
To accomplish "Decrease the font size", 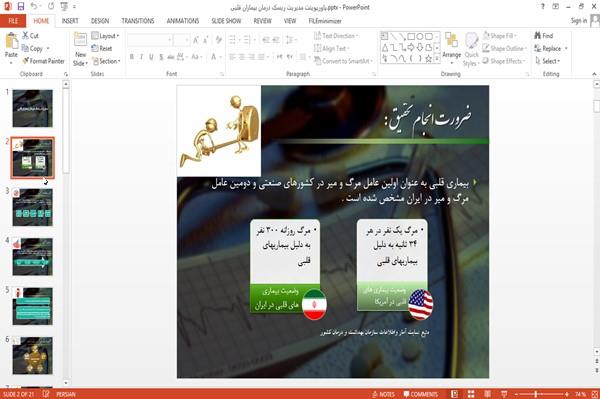I will [x=206, y=40].
